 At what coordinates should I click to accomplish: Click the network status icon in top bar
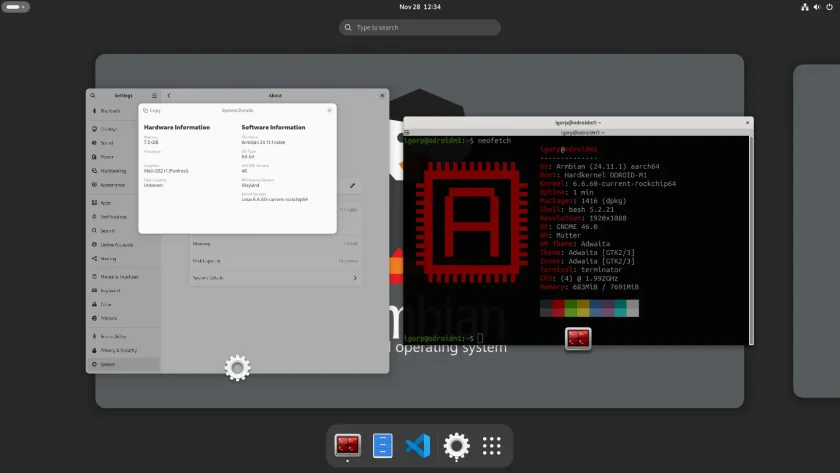coord(805,7)
